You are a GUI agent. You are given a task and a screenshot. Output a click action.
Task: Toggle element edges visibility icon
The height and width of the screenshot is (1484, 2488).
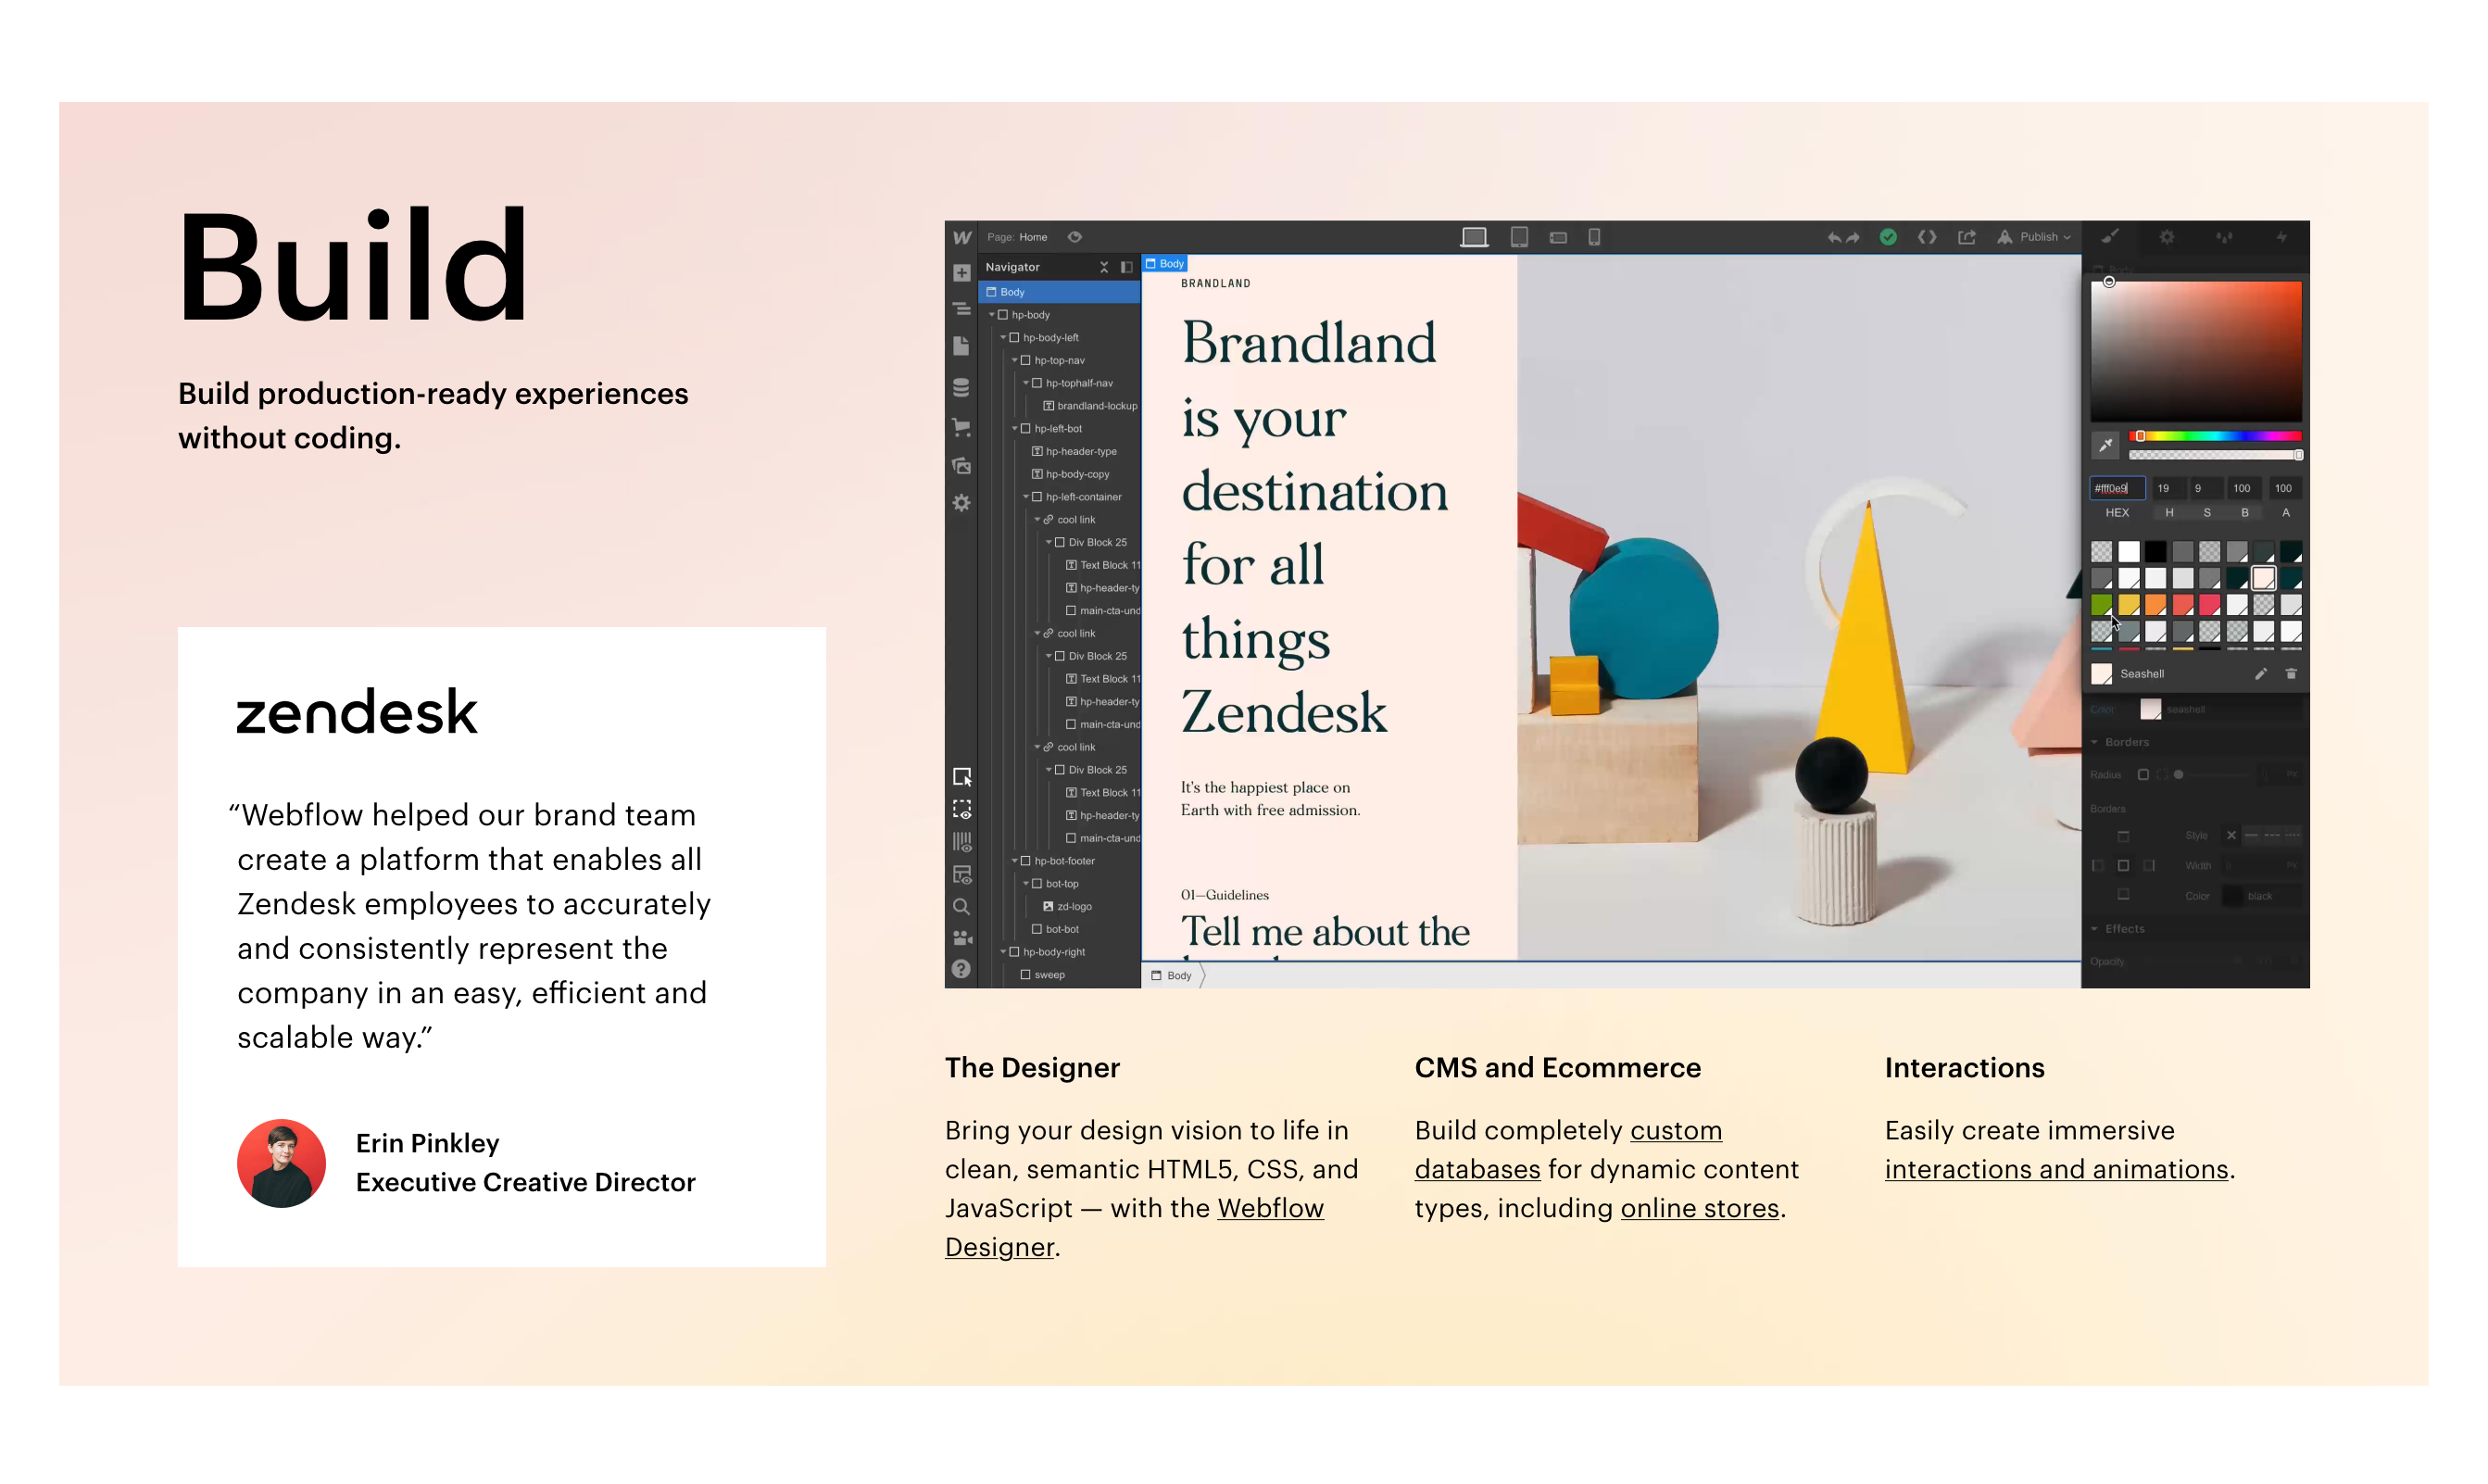962,809
